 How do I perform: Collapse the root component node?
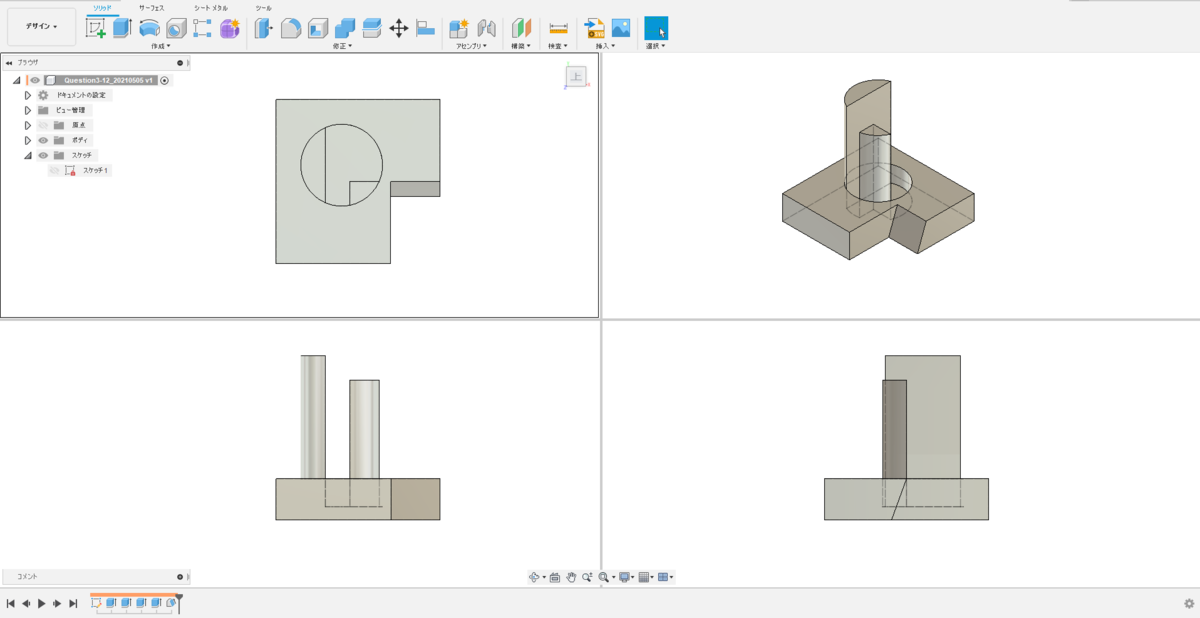click(16, 80)
